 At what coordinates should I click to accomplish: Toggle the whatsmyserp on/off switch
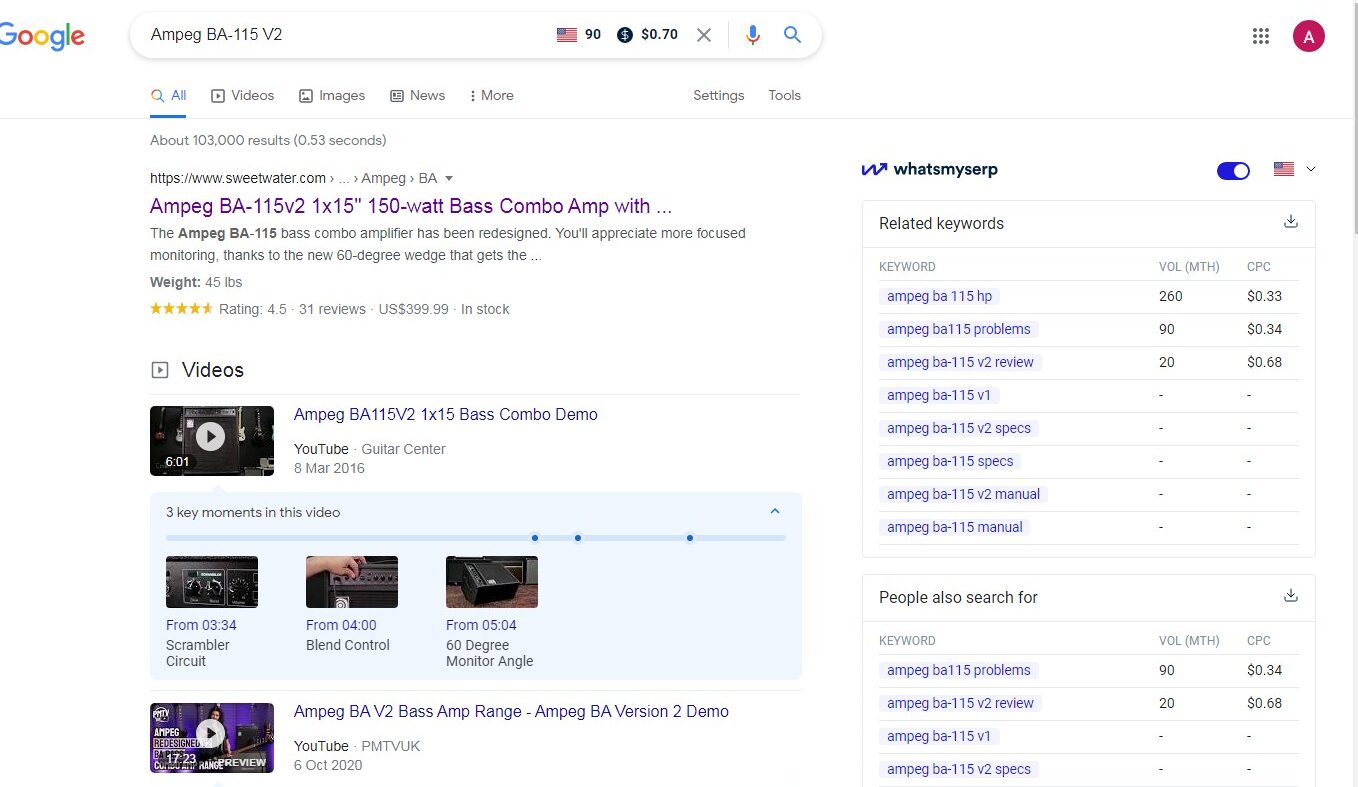(x=1233, y=170)
